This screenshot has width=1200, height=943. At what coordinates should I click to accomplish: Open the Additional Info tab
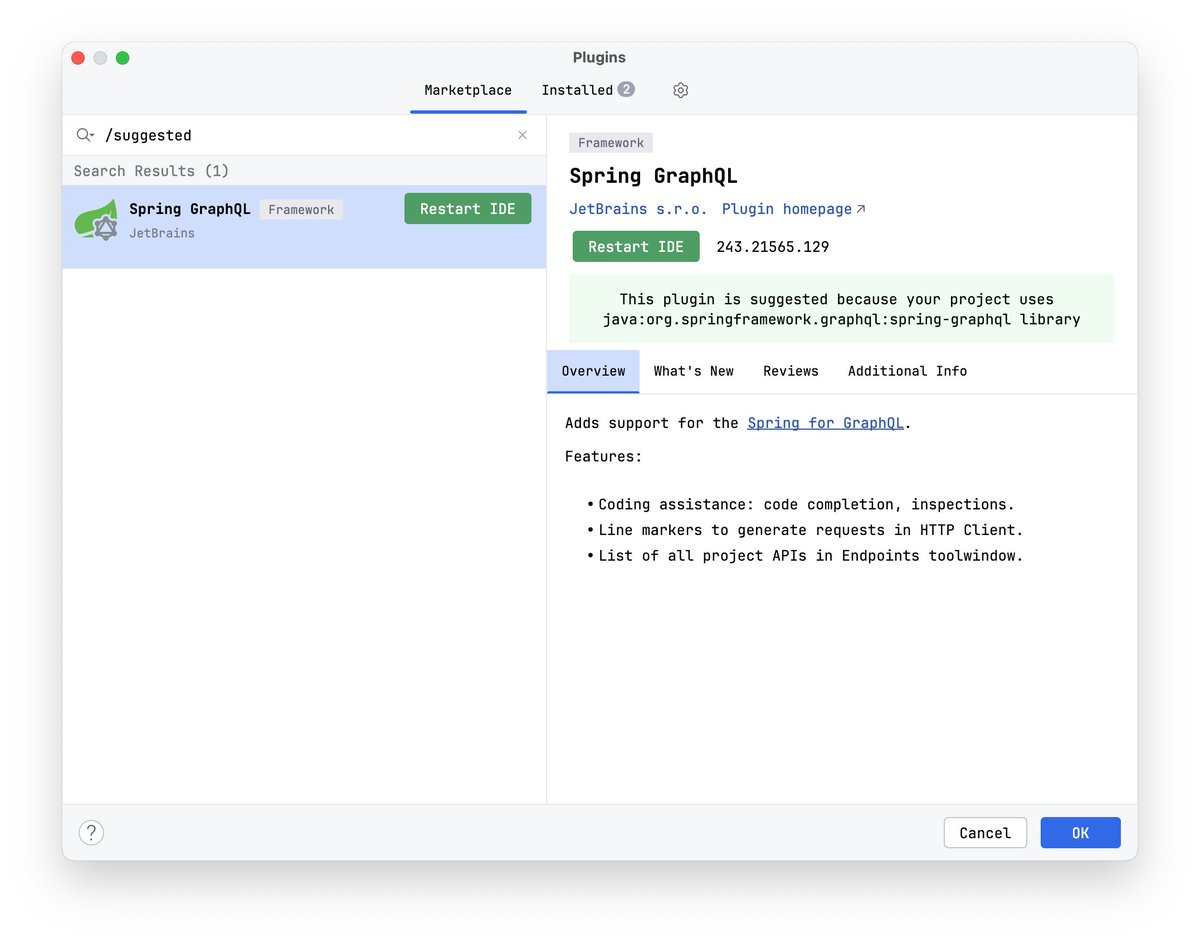tap(907, 371)
